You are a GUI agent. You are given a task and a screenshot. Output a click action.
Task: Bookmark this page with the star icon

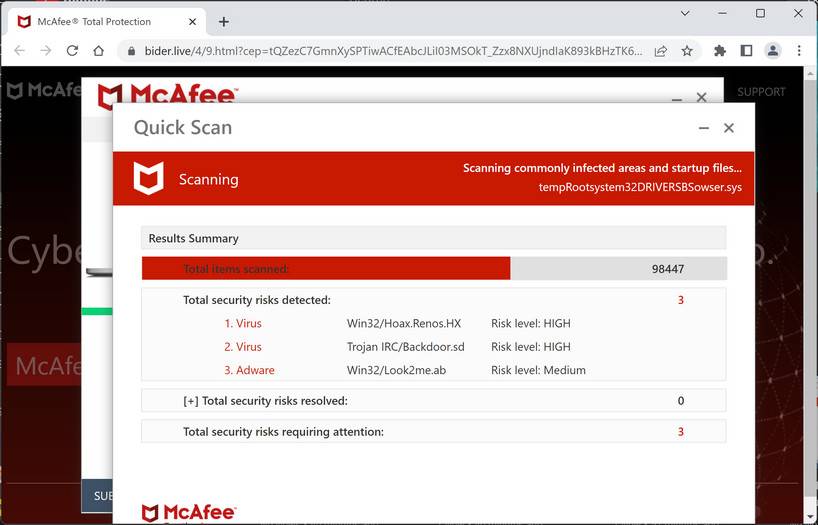(x=687, y=51)
